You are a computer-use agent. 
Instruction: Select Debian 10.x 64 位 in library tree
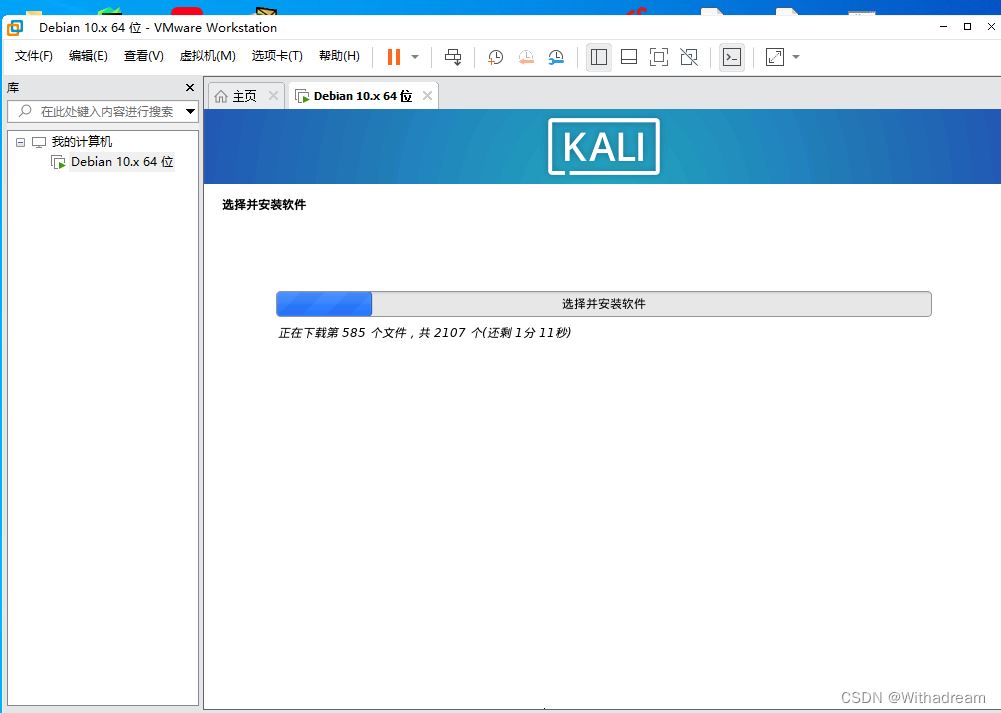pos(122,162)
